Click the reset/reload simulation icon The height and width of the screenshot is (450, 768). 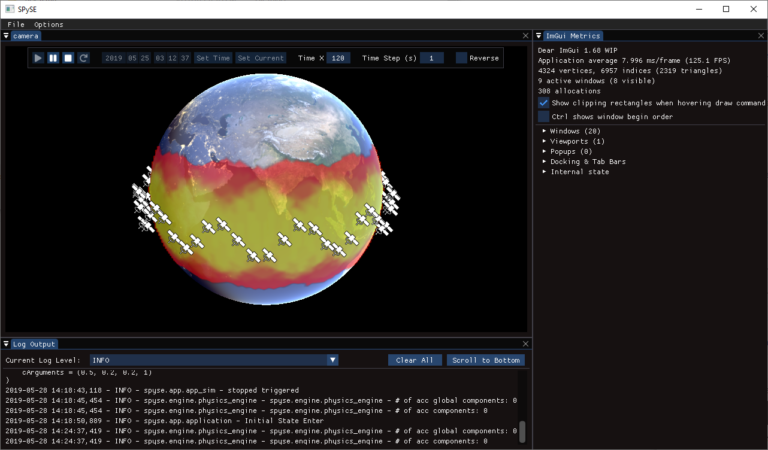(84, 58)
